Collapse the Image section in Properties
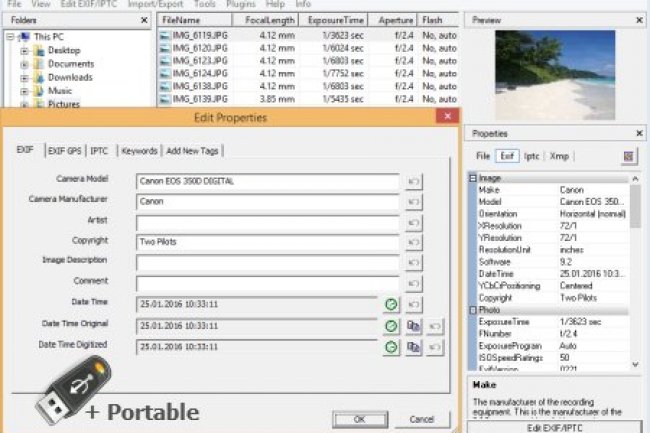This screenshot has width=650, height=433. (472, 178)
